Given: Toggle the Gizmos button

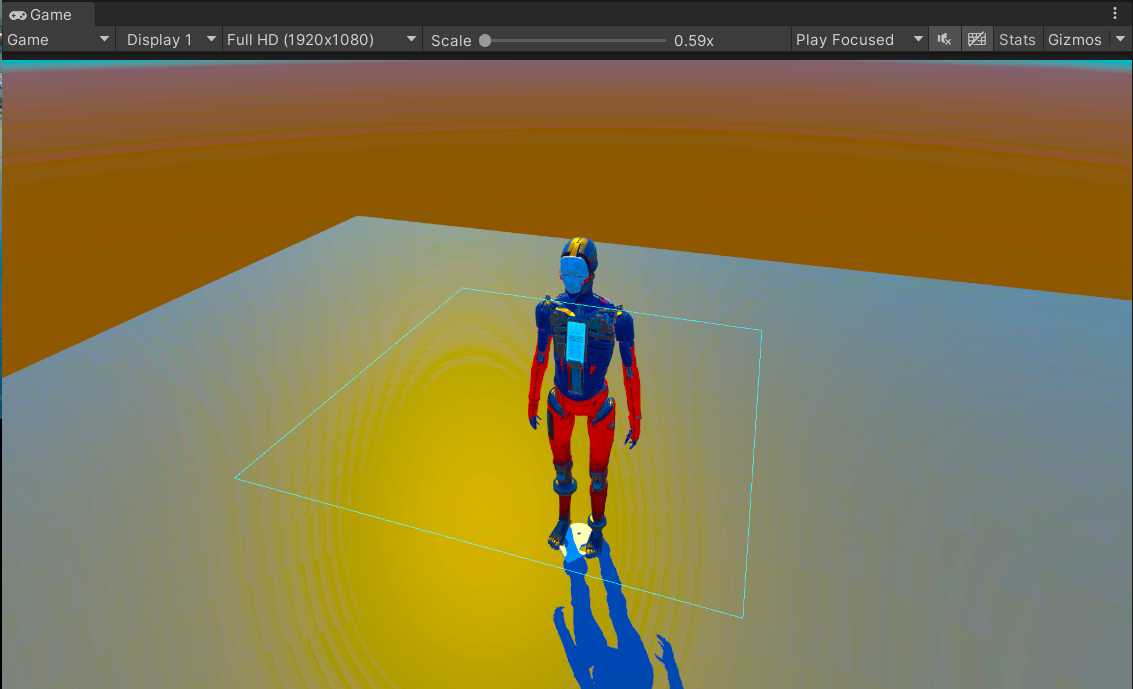Looking at the screenshot, I should [1074, 40].
